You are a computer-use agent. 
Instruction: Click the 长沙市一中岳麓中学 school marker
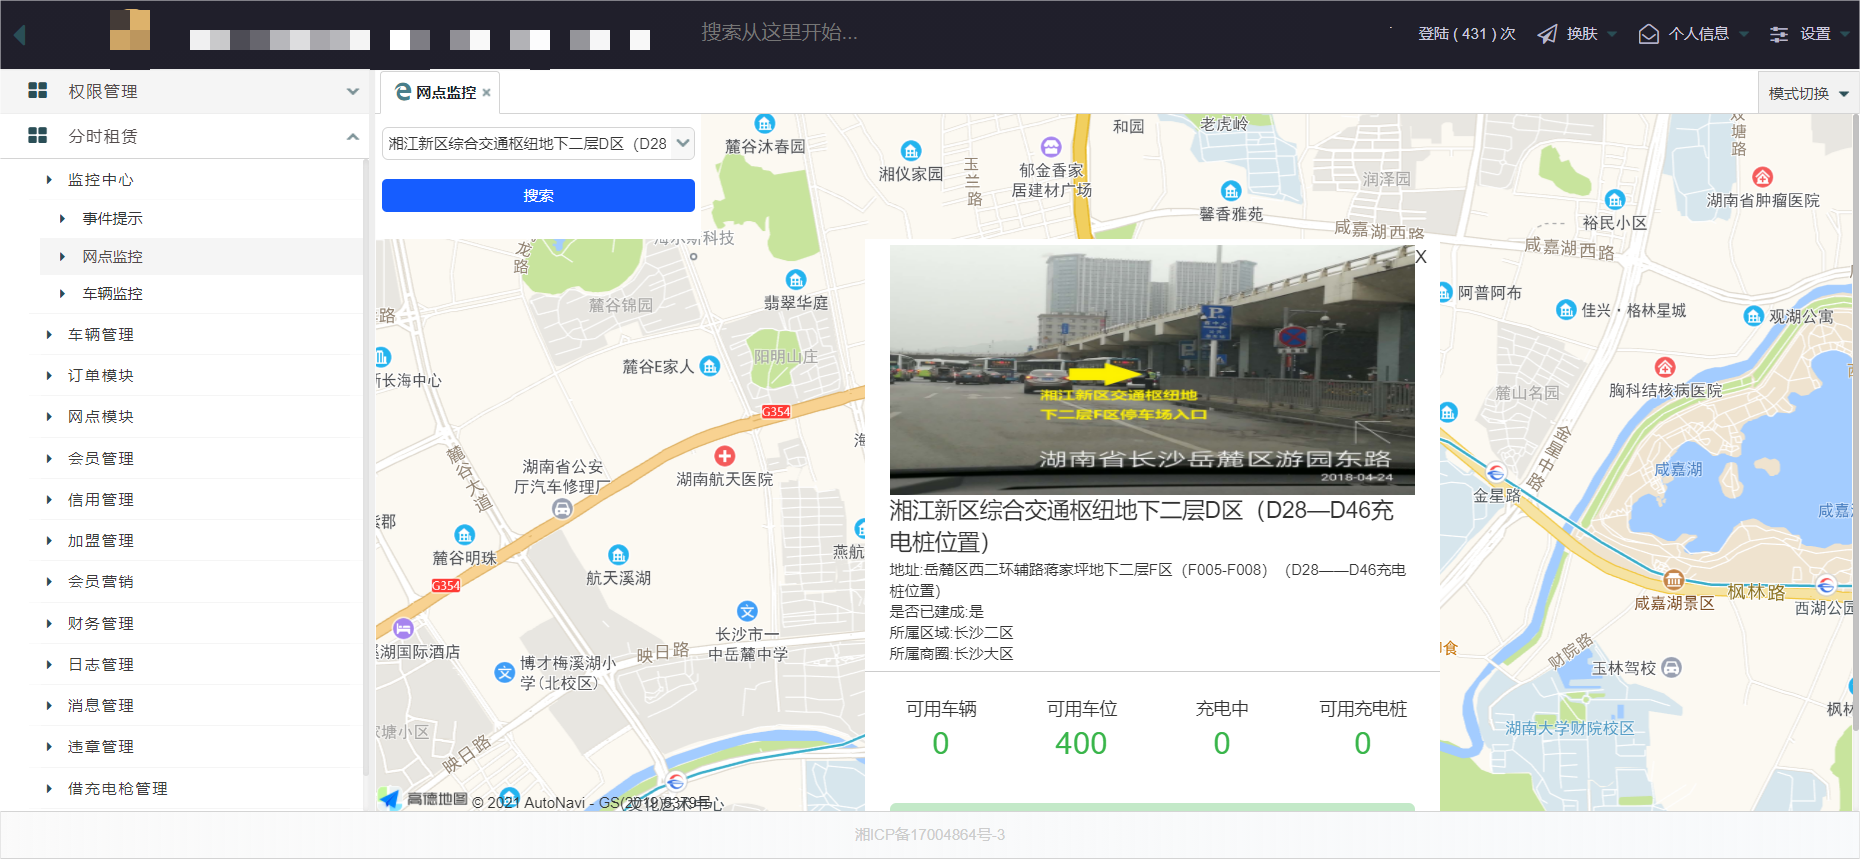[747, 611]
